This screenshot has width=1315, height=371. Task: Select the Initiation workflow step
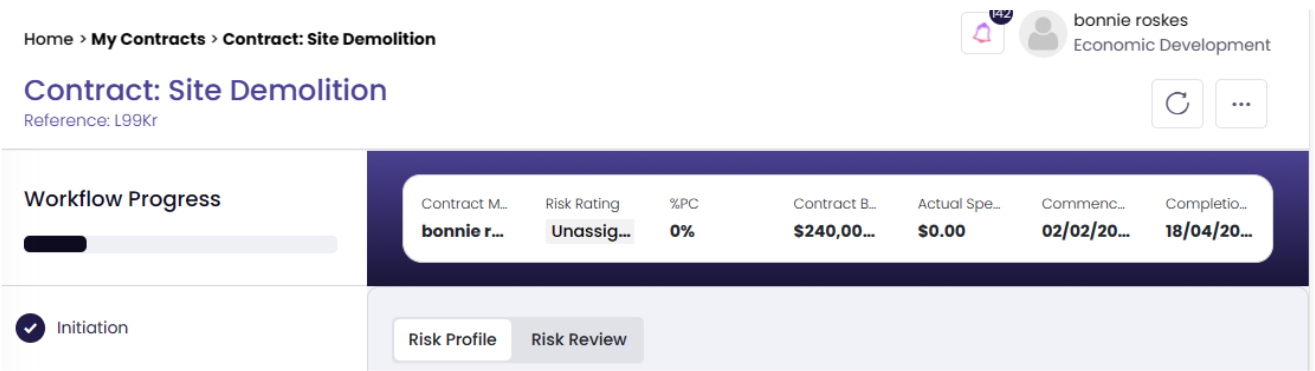92,327
